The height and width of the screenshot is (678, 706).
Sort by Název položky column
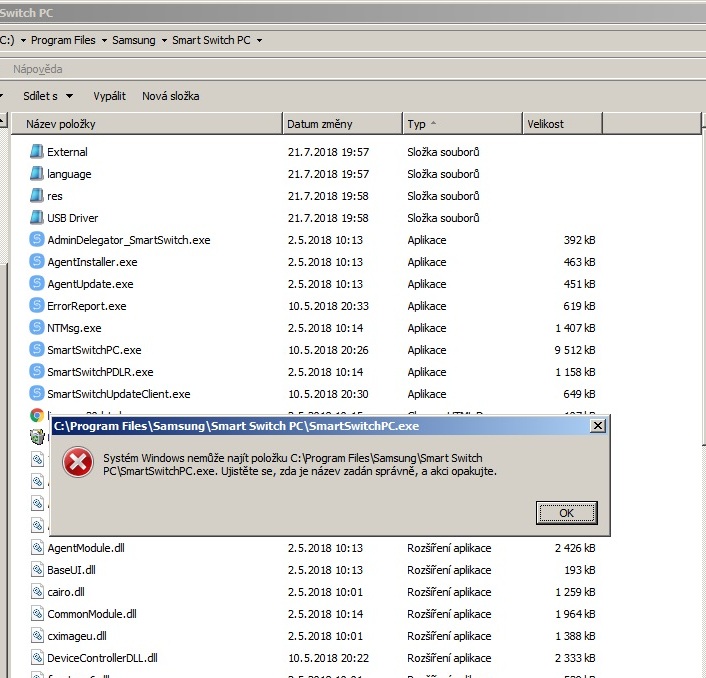point(146,124)
